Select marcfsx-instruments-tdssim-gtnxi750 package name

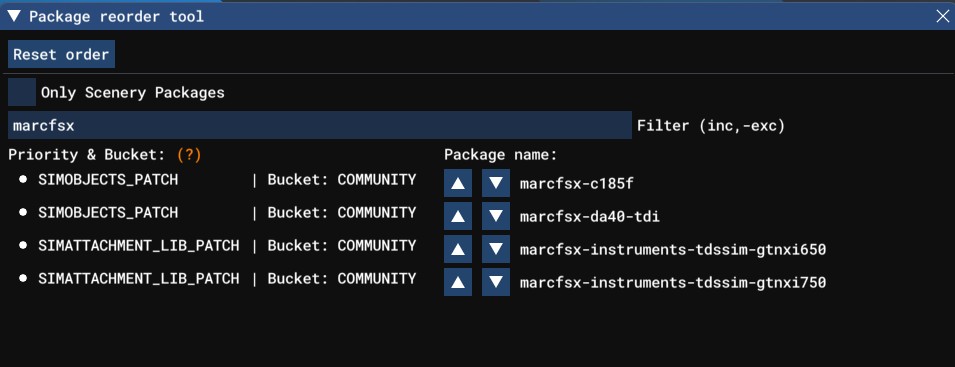pos(672,282)
